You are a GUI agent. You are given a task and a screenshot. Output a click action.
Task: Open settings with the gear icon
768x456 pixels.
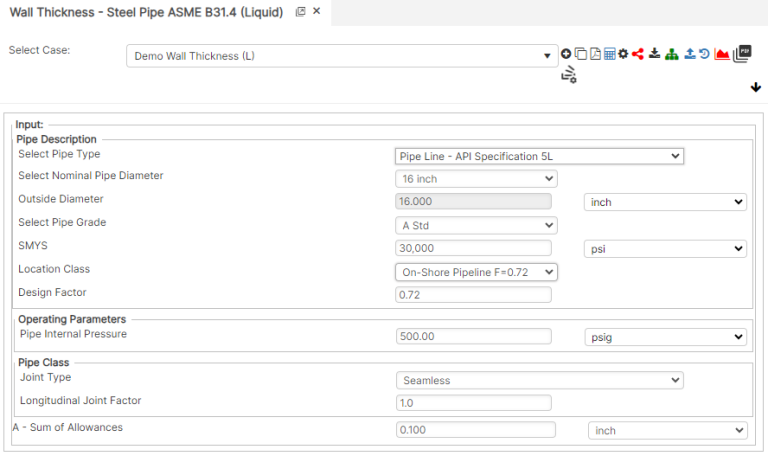coord(622,54)
